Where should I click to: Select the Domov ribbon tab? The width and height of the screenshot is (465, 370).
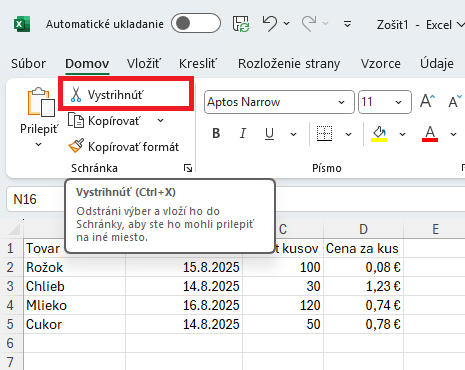click(x=87, y=63)
